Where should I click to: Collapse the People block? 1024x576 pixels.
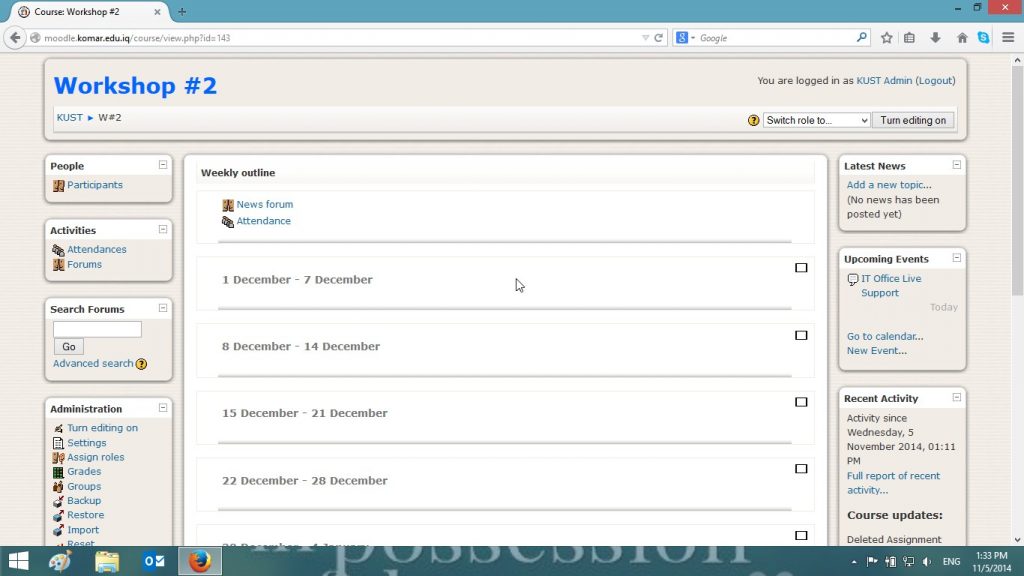pyautogui.click(x=163, y=165)
